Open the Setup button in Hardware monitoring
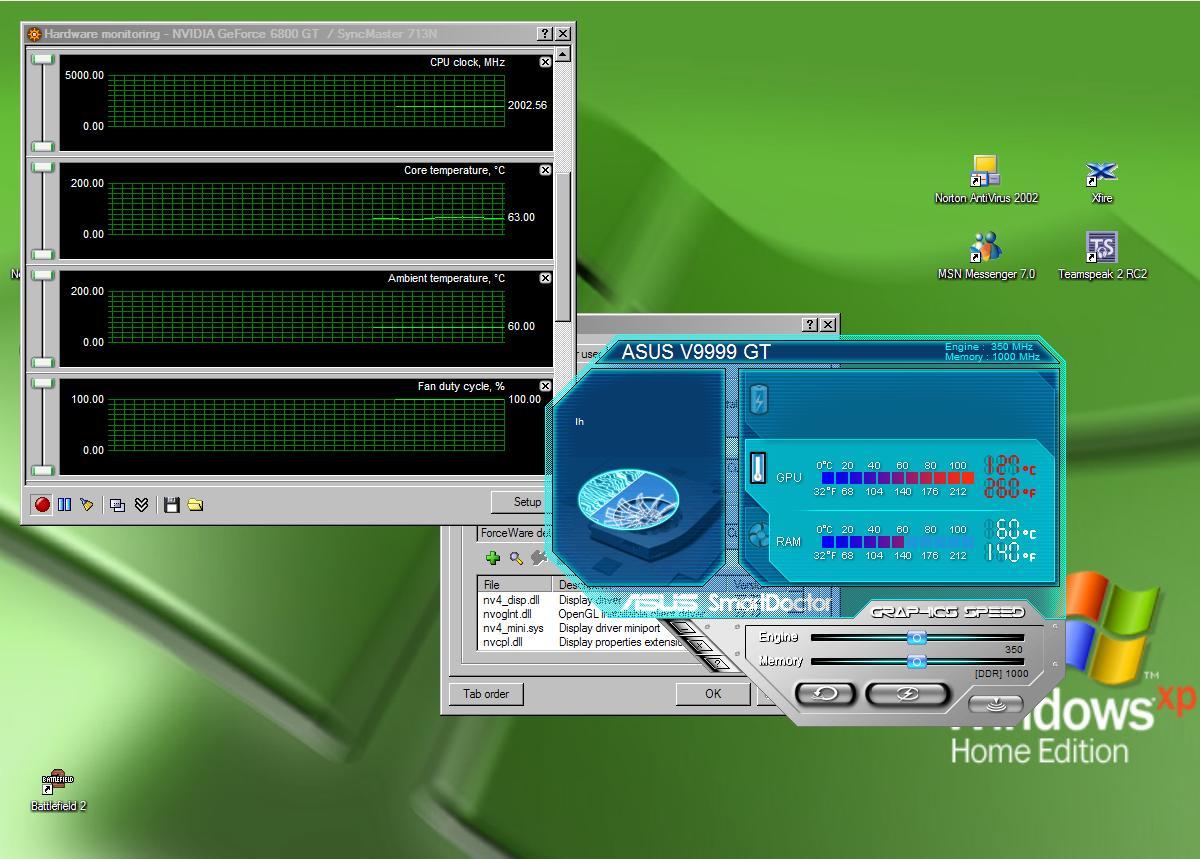 pyautogui.click(x=522, y=502)
